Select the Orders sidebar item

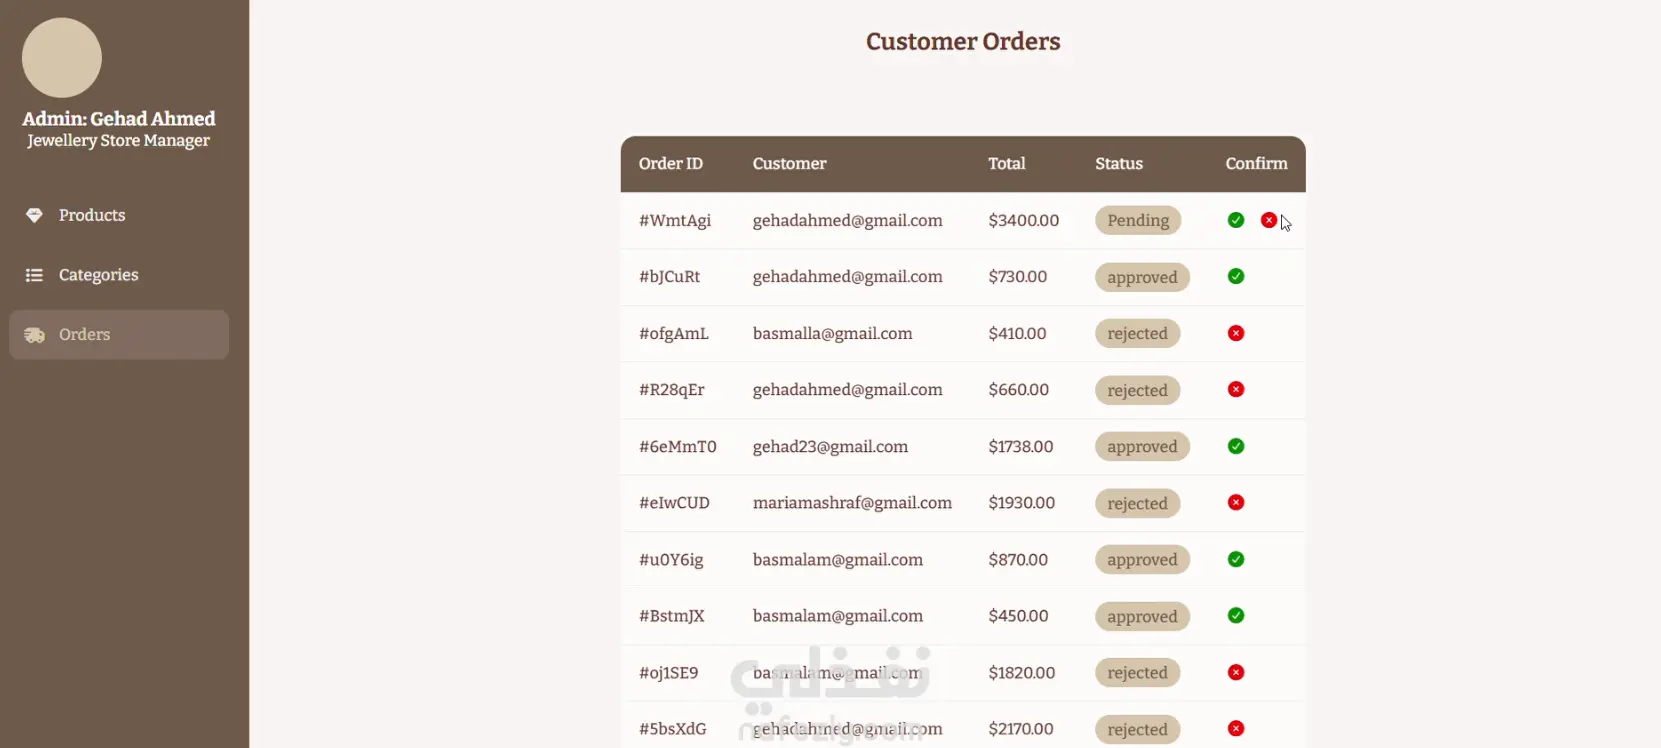pyautogui.click(x=119, y=334)
